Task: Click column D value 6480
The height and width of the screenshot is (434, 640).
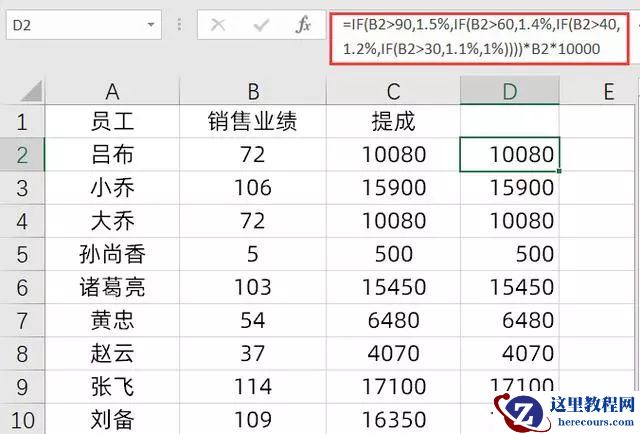Action: [x=510, y=320]
